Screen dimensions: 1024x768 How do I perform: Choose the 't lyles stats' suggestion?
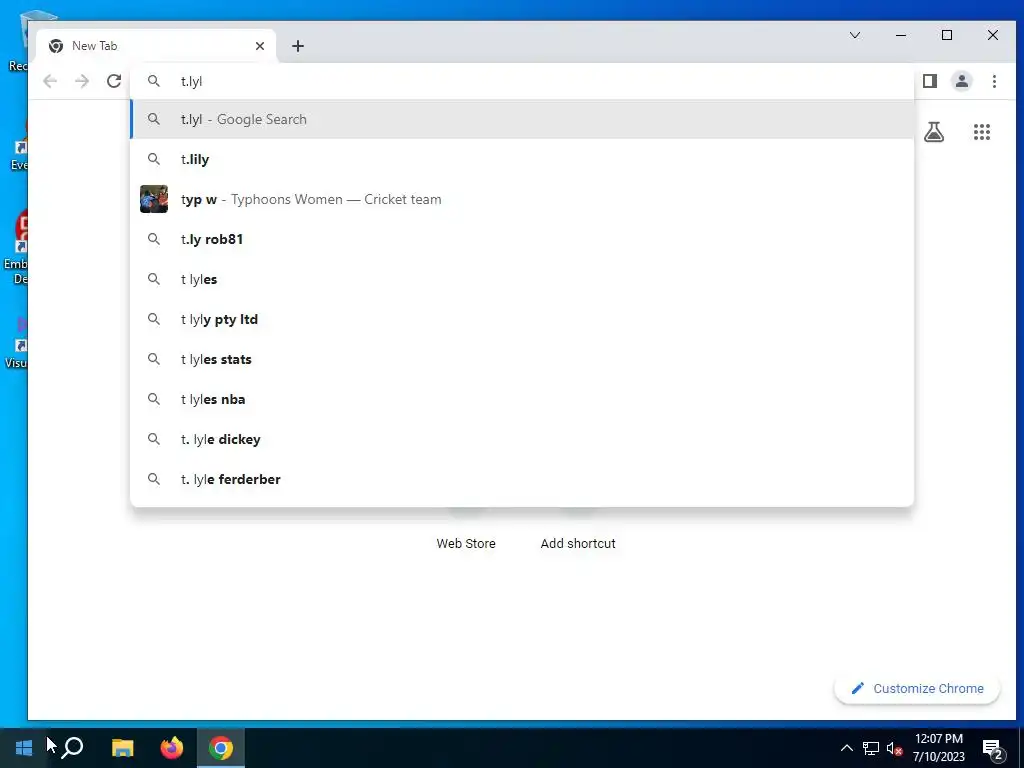point(522,359)
